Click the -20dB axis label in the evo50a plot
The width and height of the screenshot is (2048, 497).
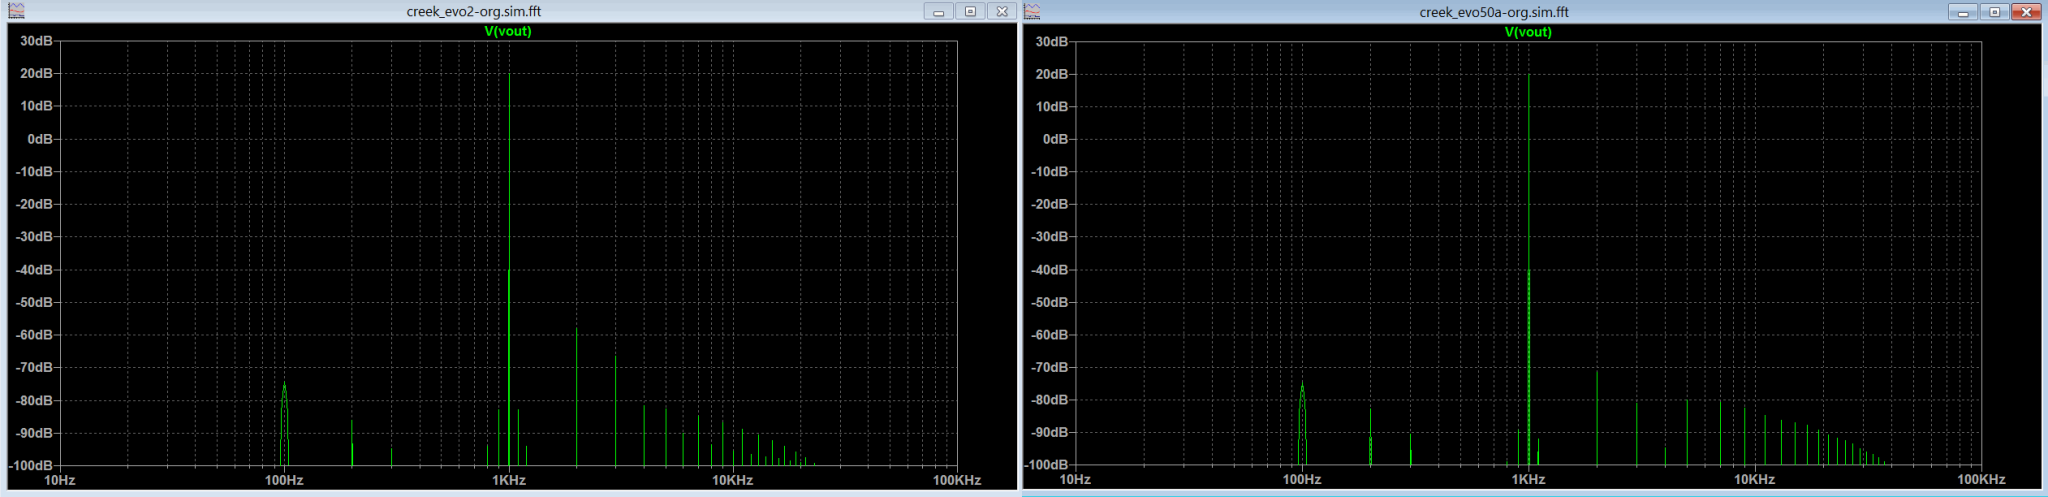click(x=1050, y=204)
